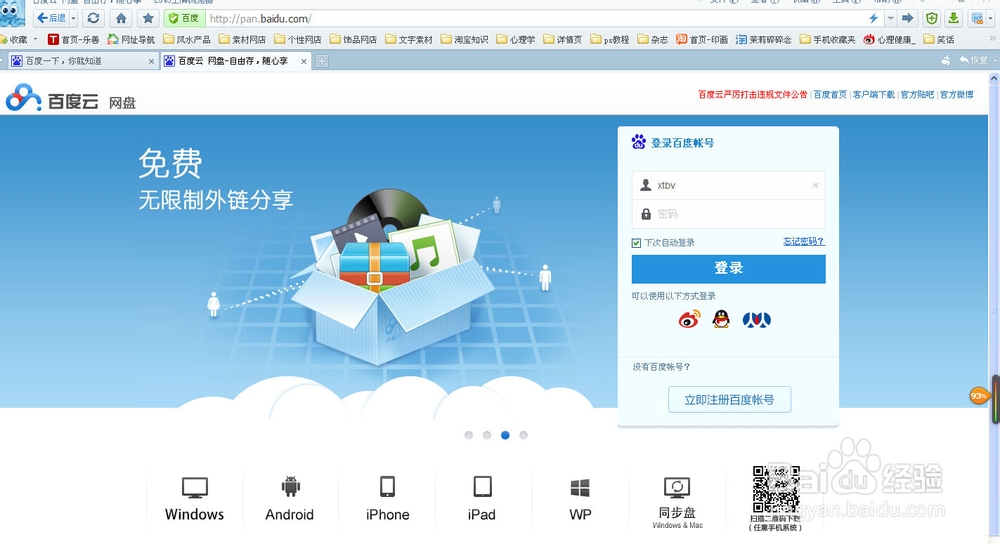
Task: Open the 首页-印画 bookmark
Action: tap(702, 40)
